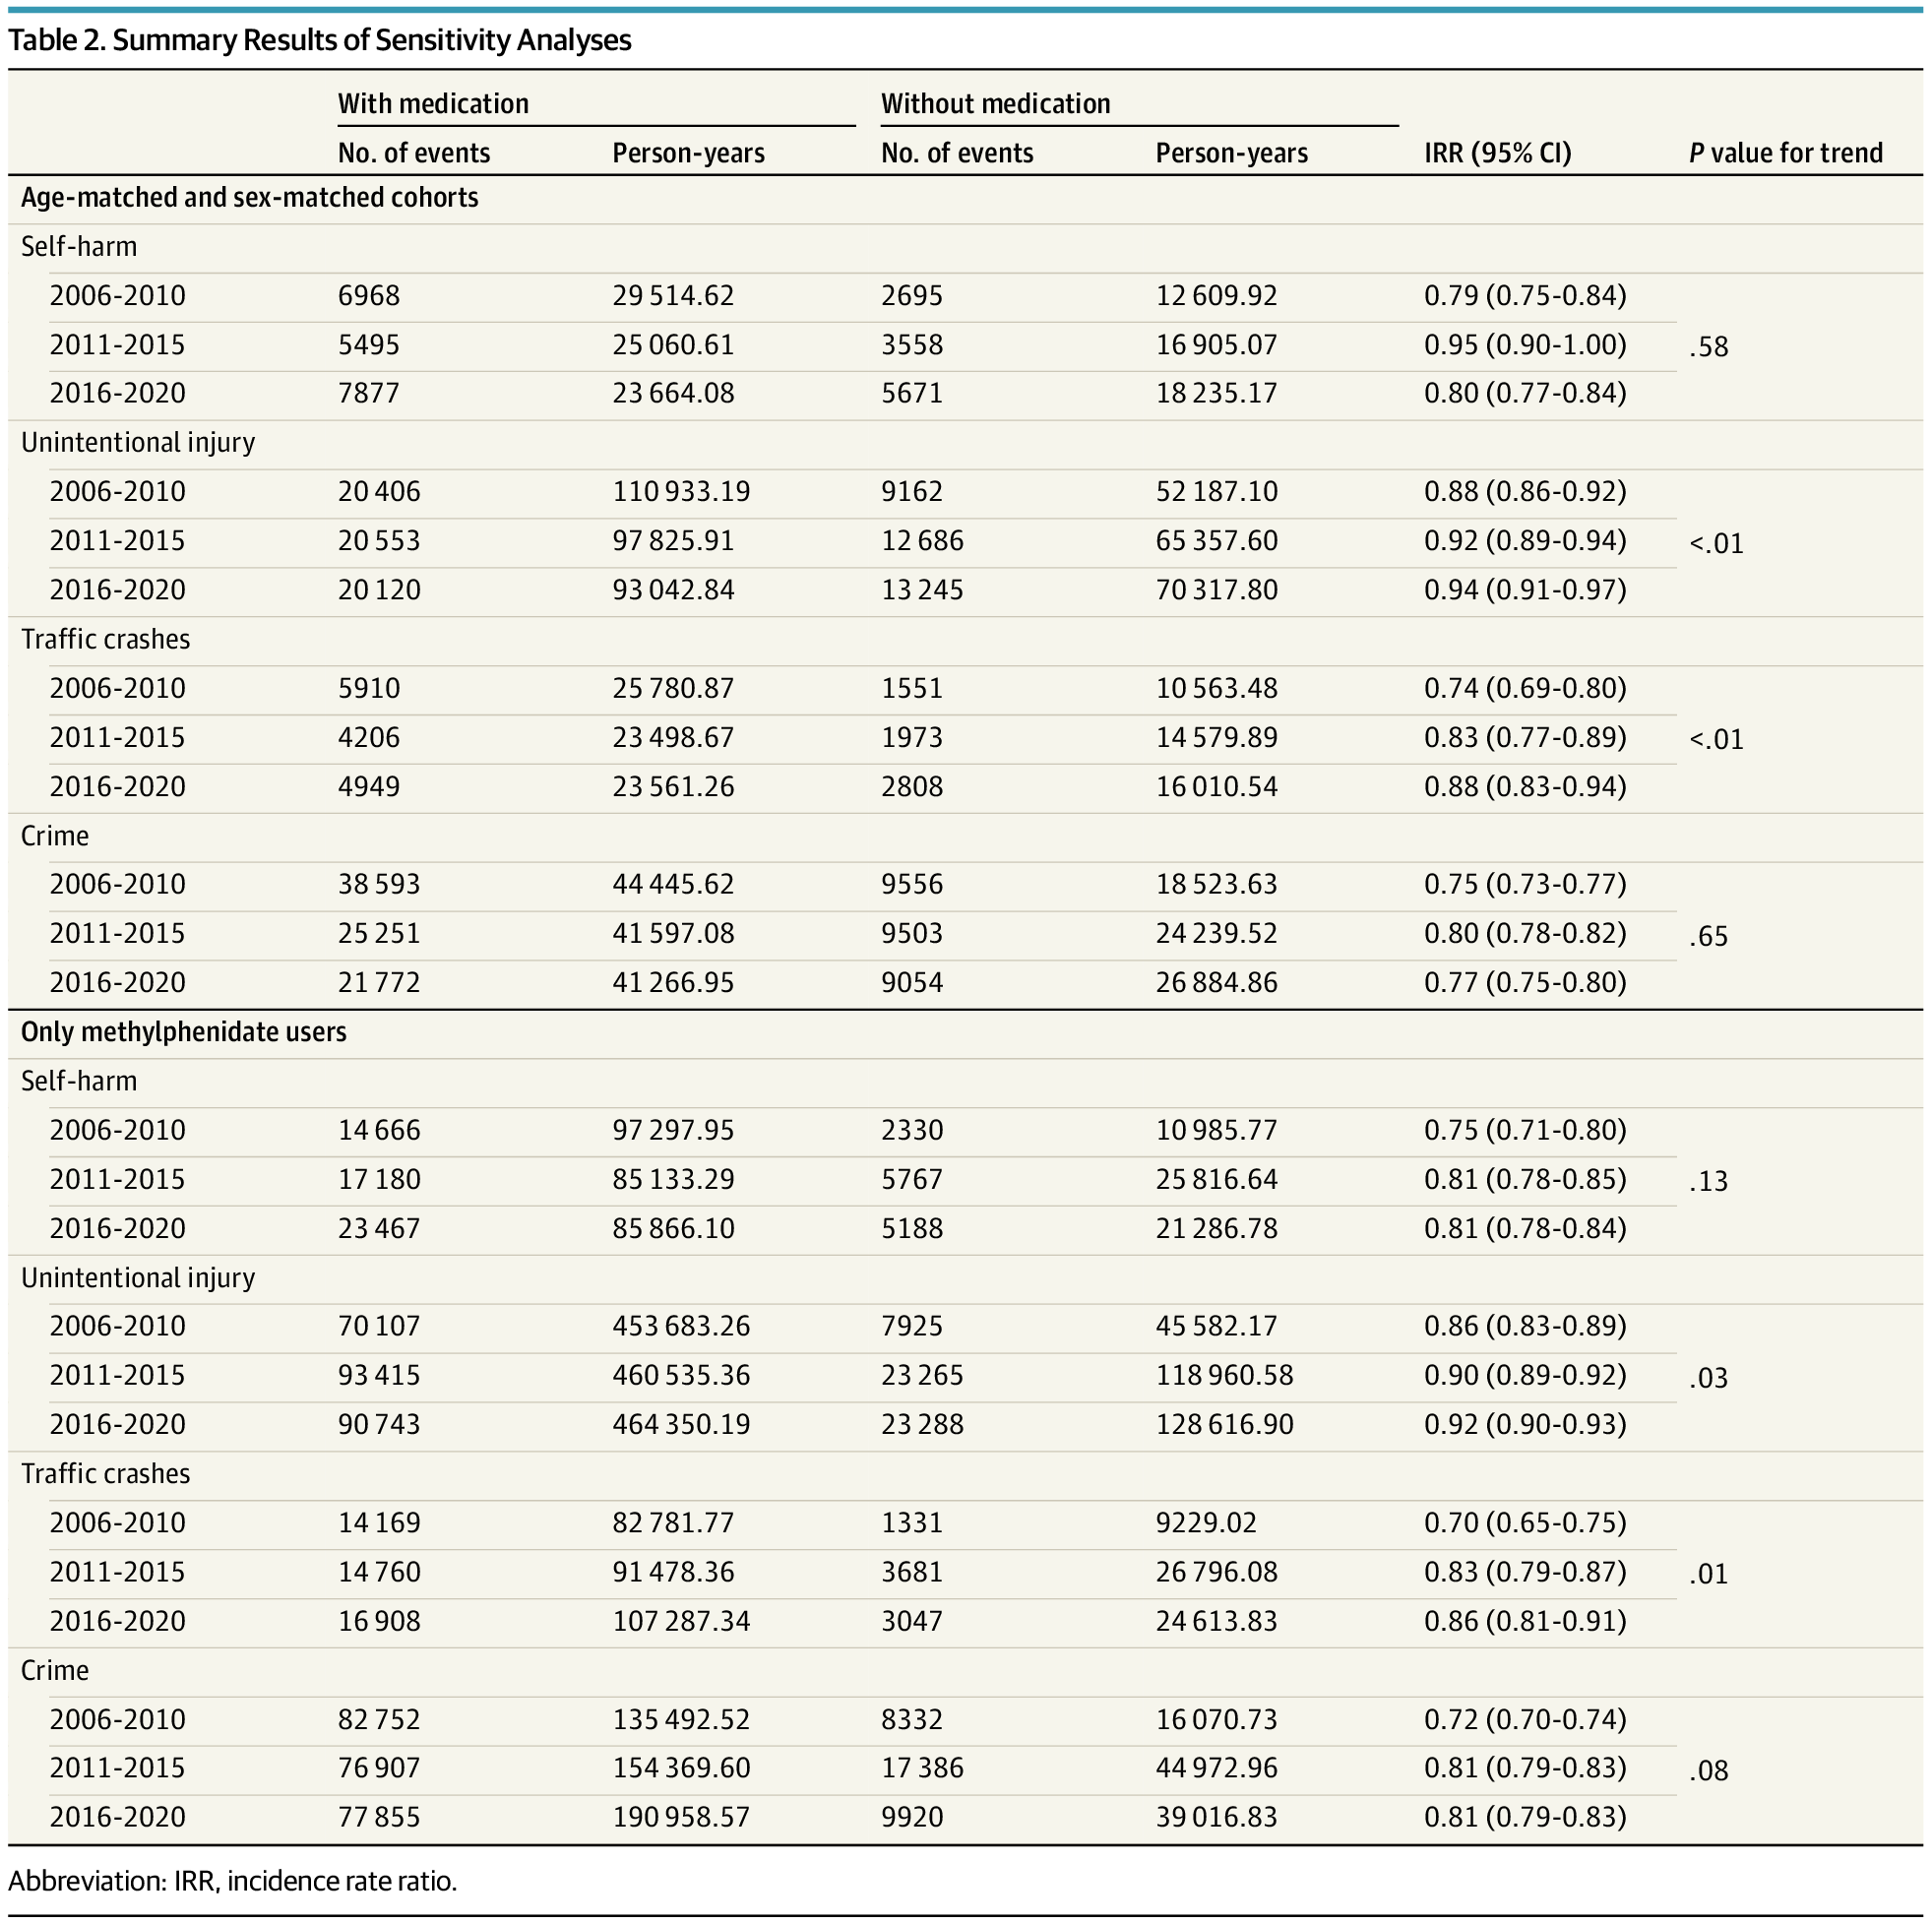Viewport: 1932px width, 1923px height.
Task: Click the first Unintentional injury row label
Action: 138,443
